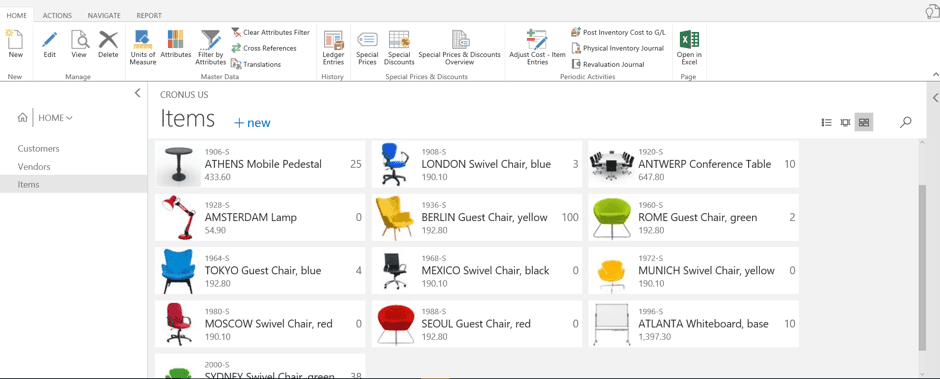Click Clear Attributes Filter
Image resolution: width=940 pixels, height=379 pixels.
click(x=271, y=32)
